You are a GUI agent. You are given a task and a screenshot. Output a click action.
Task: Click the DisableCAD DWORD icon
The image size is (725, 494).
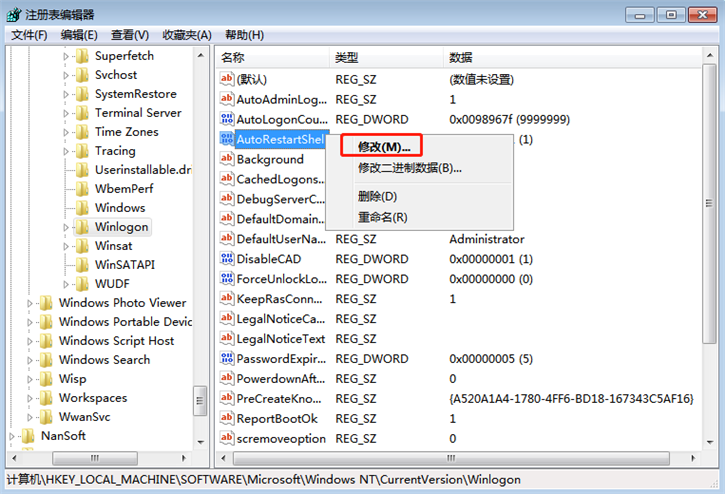point(226,259)
